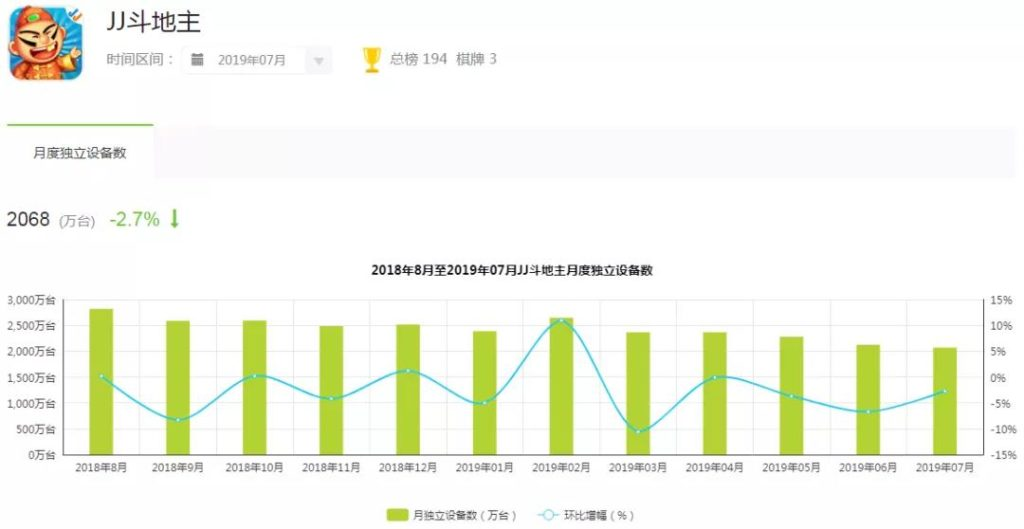The height and width of the screenshot is (529, 1024).
Task: Click the 2019年07月 x-axis label
Action: 944,468
